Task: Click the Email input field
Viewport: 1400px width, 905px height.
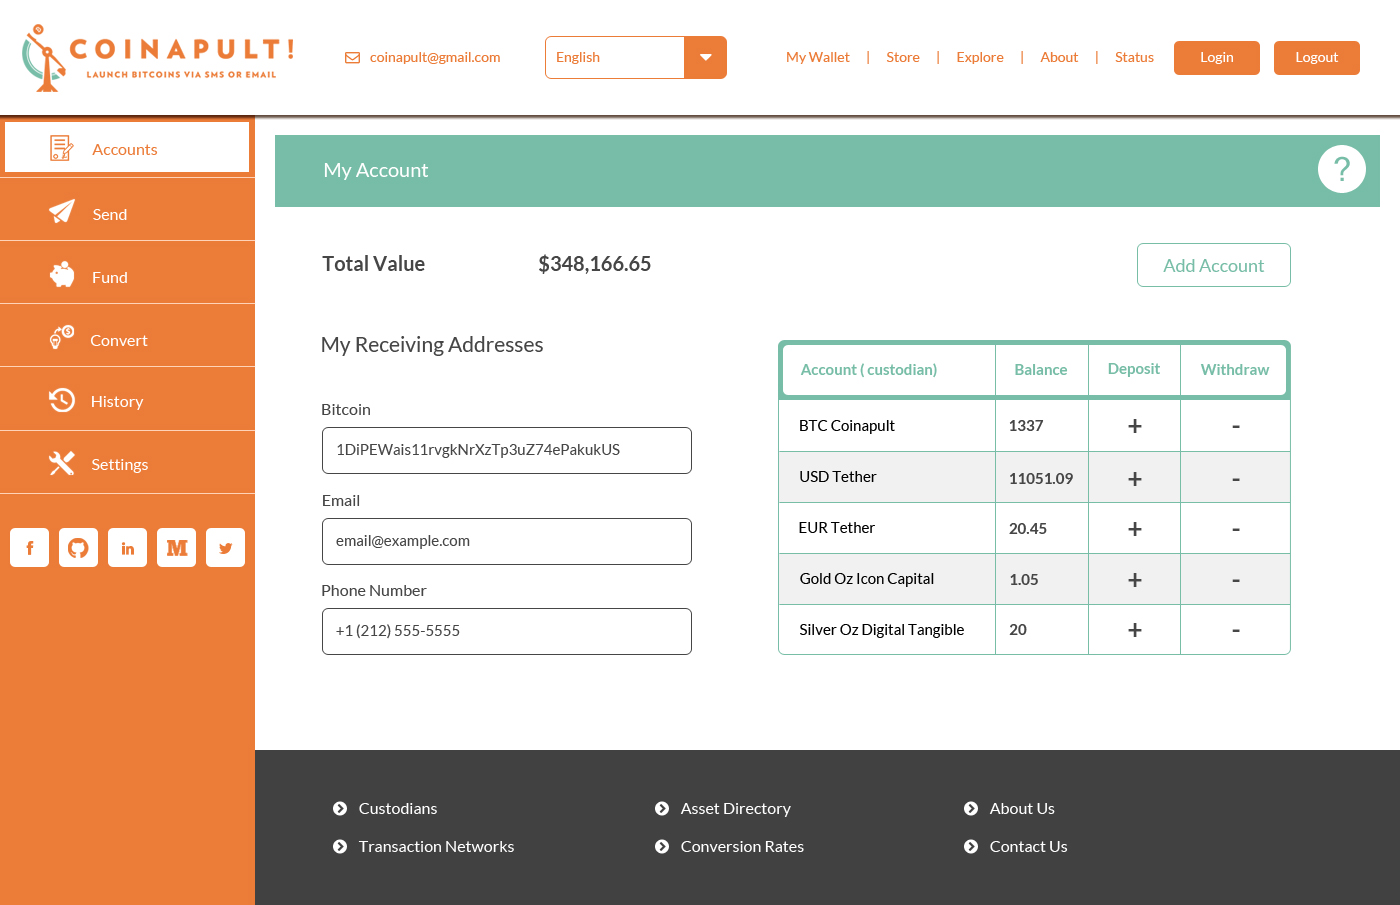Action: point(507,541)
